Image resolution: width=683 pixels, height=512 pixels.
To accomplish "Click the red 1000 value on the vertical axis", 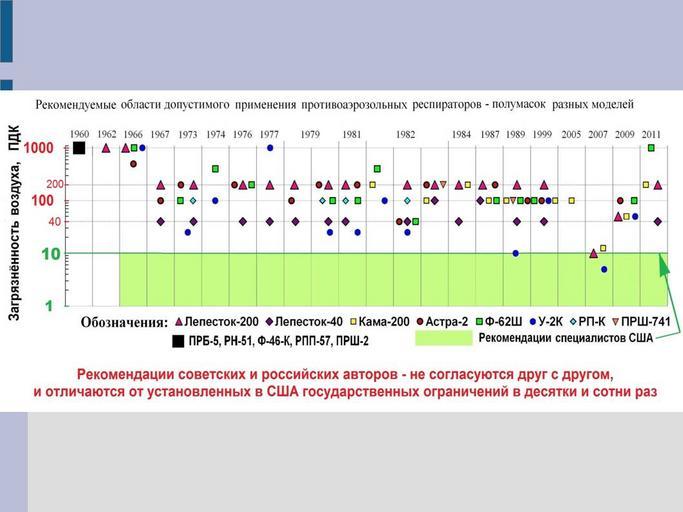I will [39, 148].
